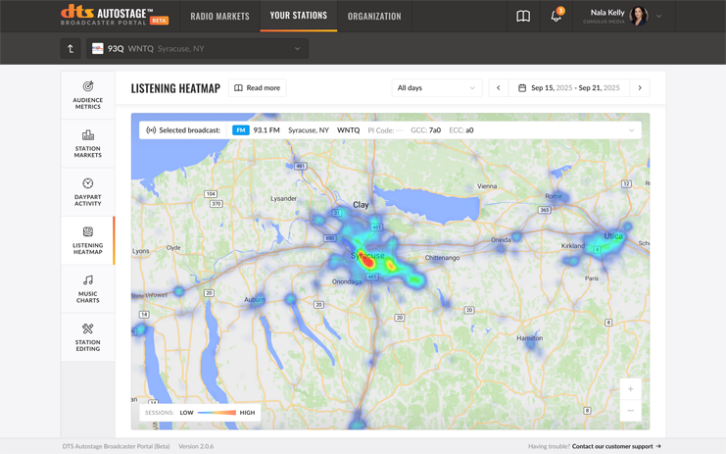Zoom out on the map

click(630, 411)
